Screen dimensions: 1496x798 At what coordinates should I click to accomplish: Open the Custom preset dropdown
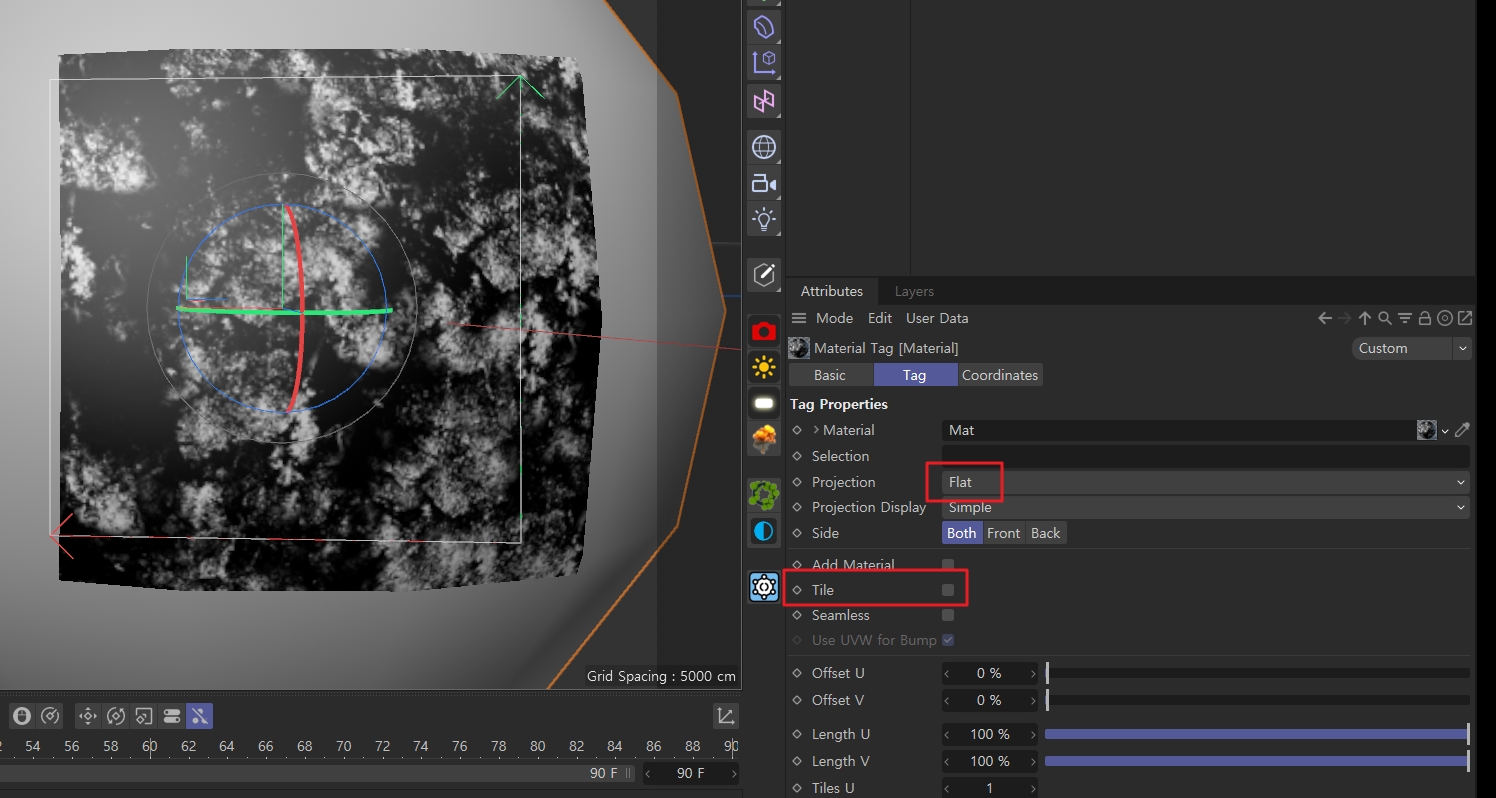click(x=1412, y=348)
